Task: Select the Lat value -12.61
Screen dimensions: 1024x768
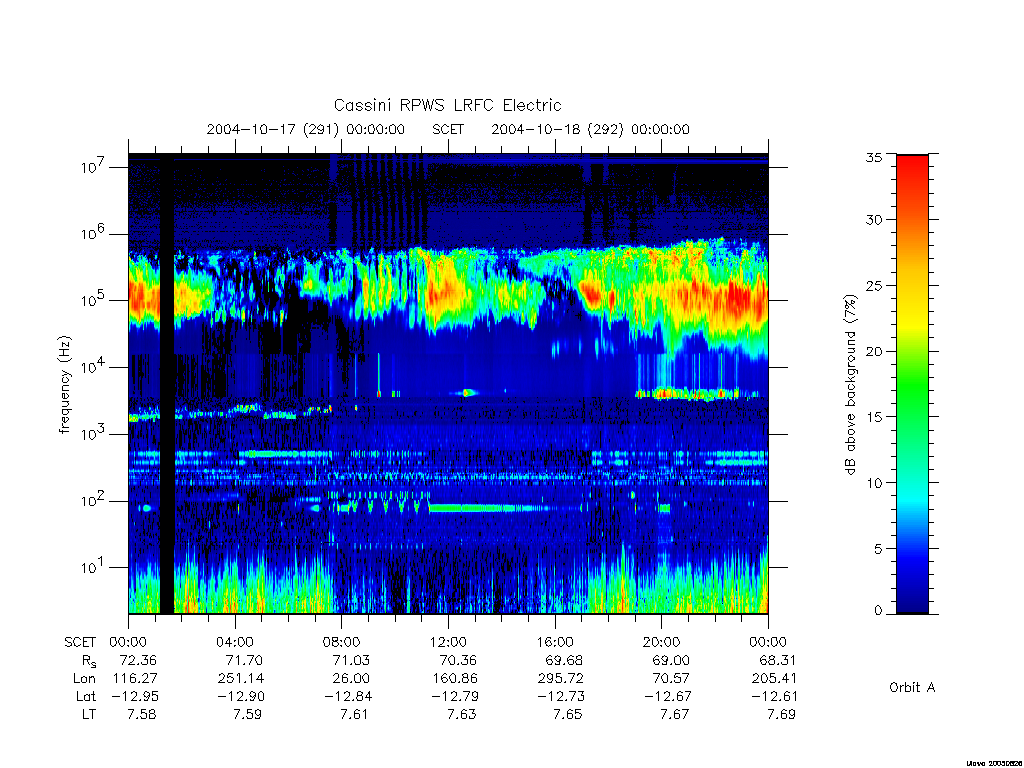Action: coord(774,696)
